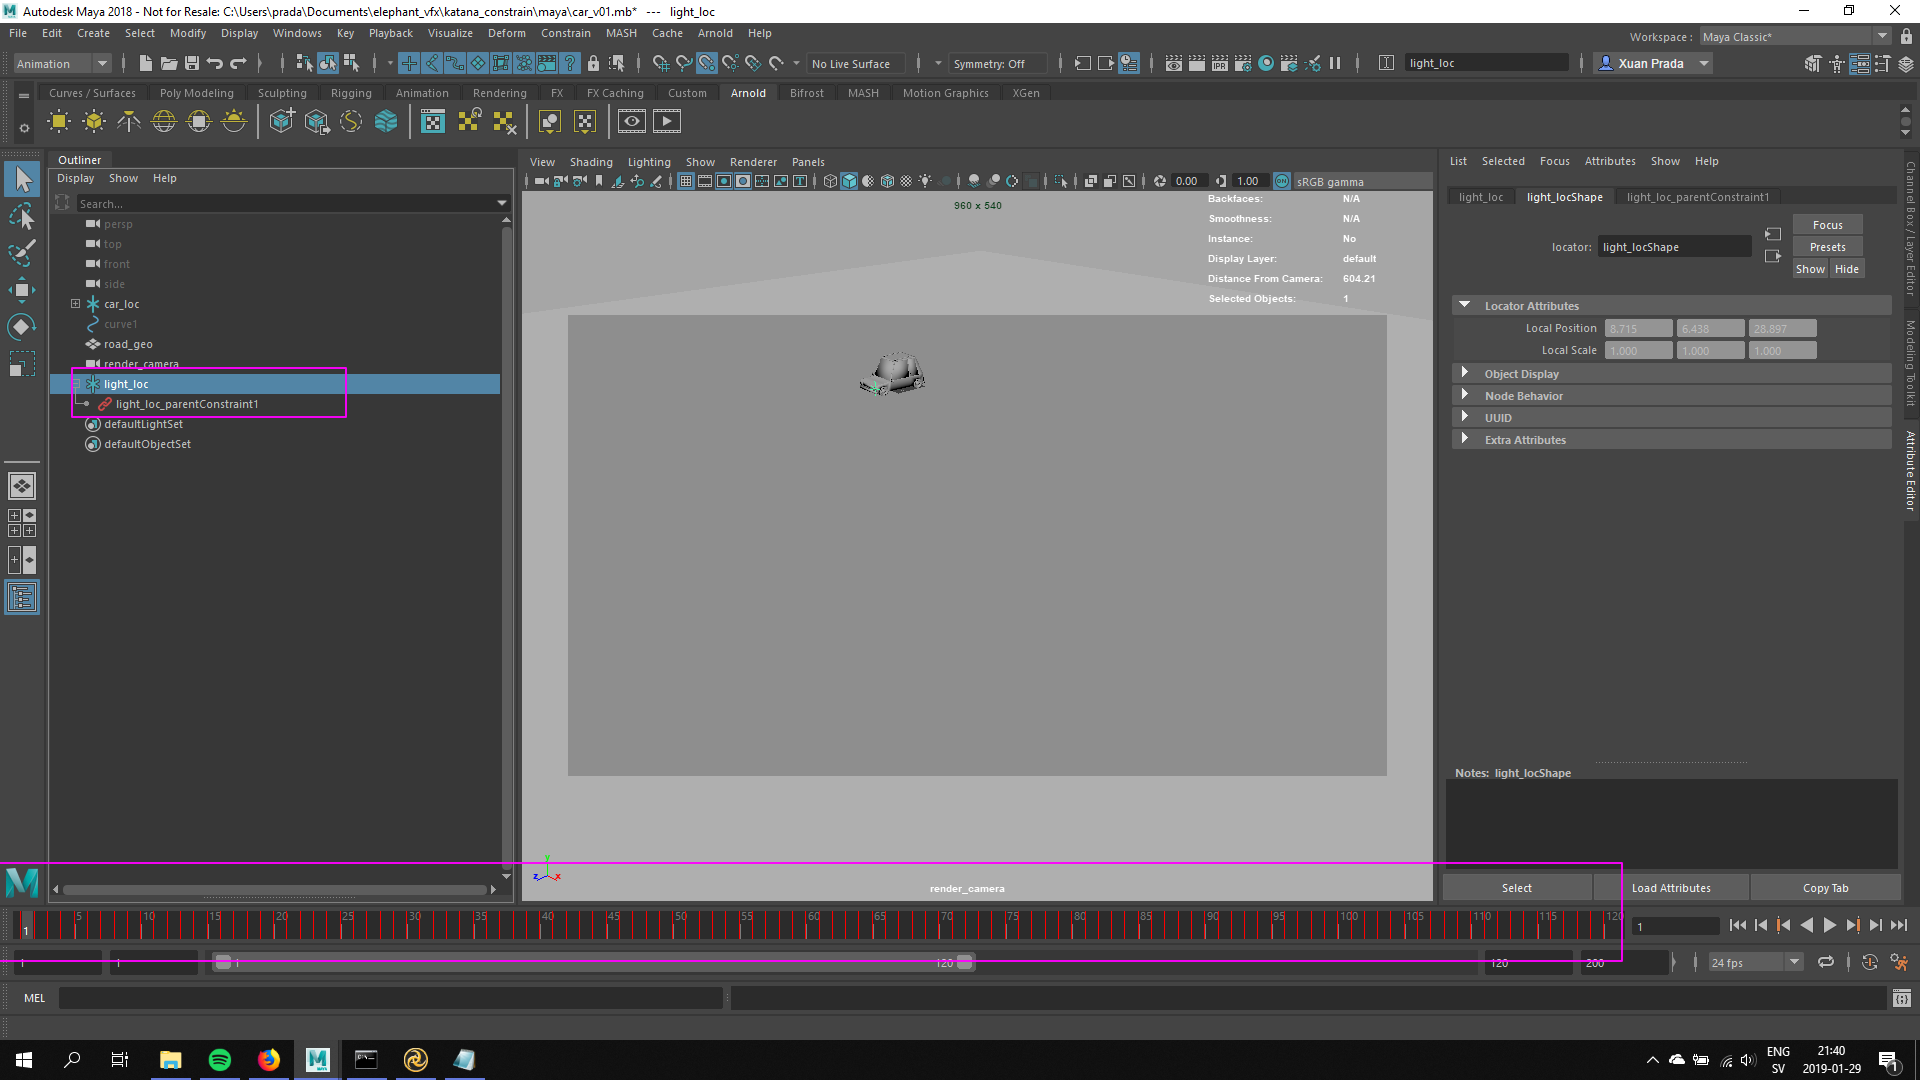Select the Move tool in toolbox
Image resolution: width=1920 pixels, height=1080 pixels.
click(x=22, y=290)
